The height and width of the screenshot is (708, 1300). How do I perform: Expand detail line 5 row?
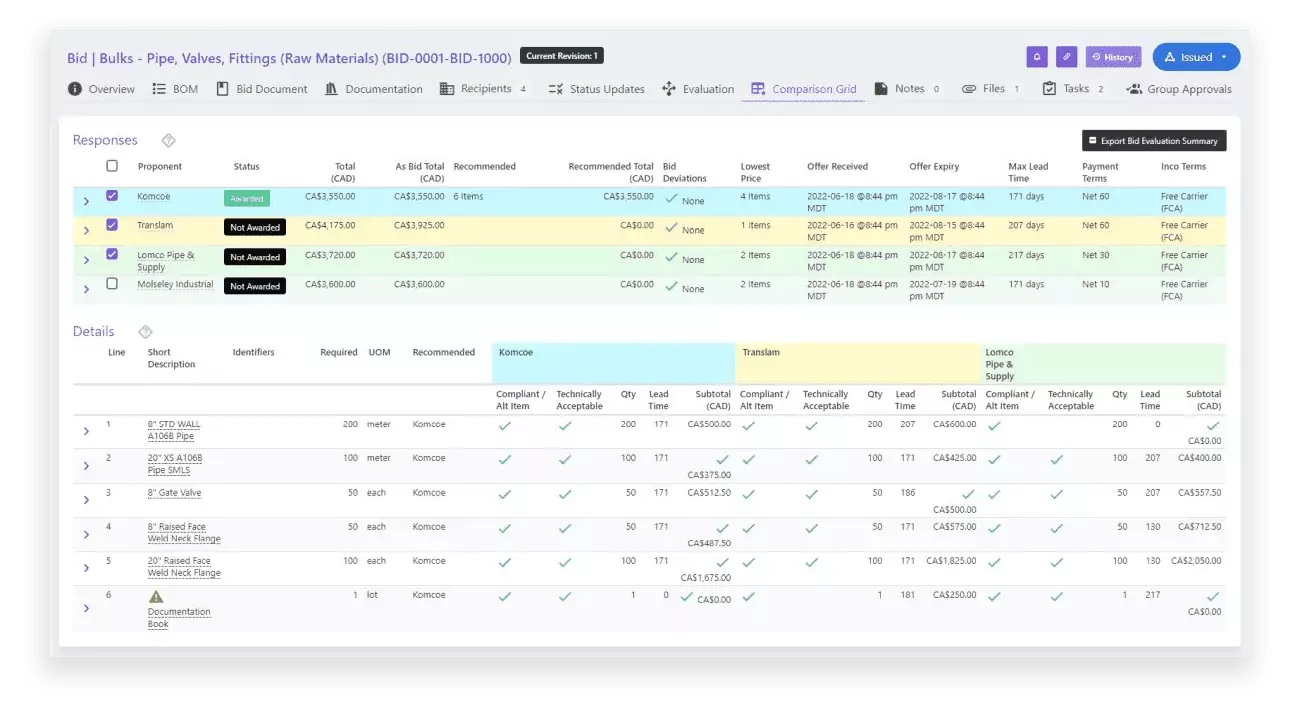pos(86,568)
